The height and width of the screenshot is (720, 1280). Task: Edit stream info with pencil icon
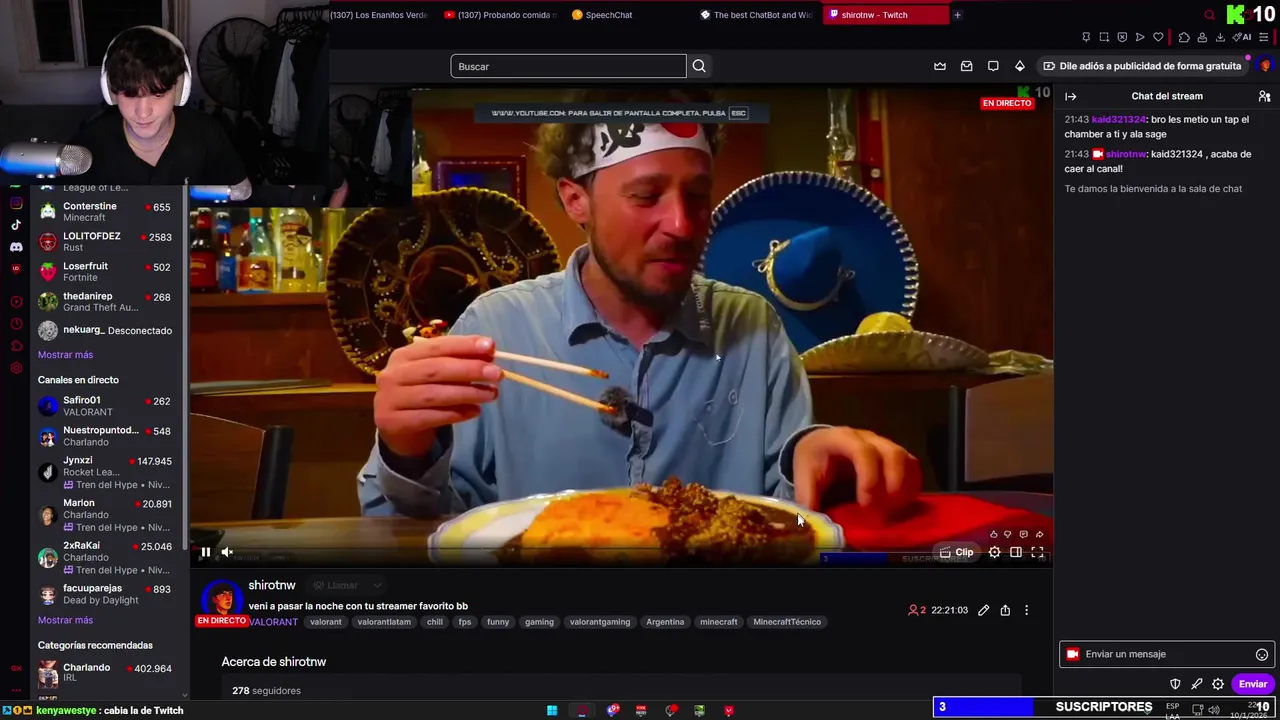pyautogui.click(x=984, y=610)
